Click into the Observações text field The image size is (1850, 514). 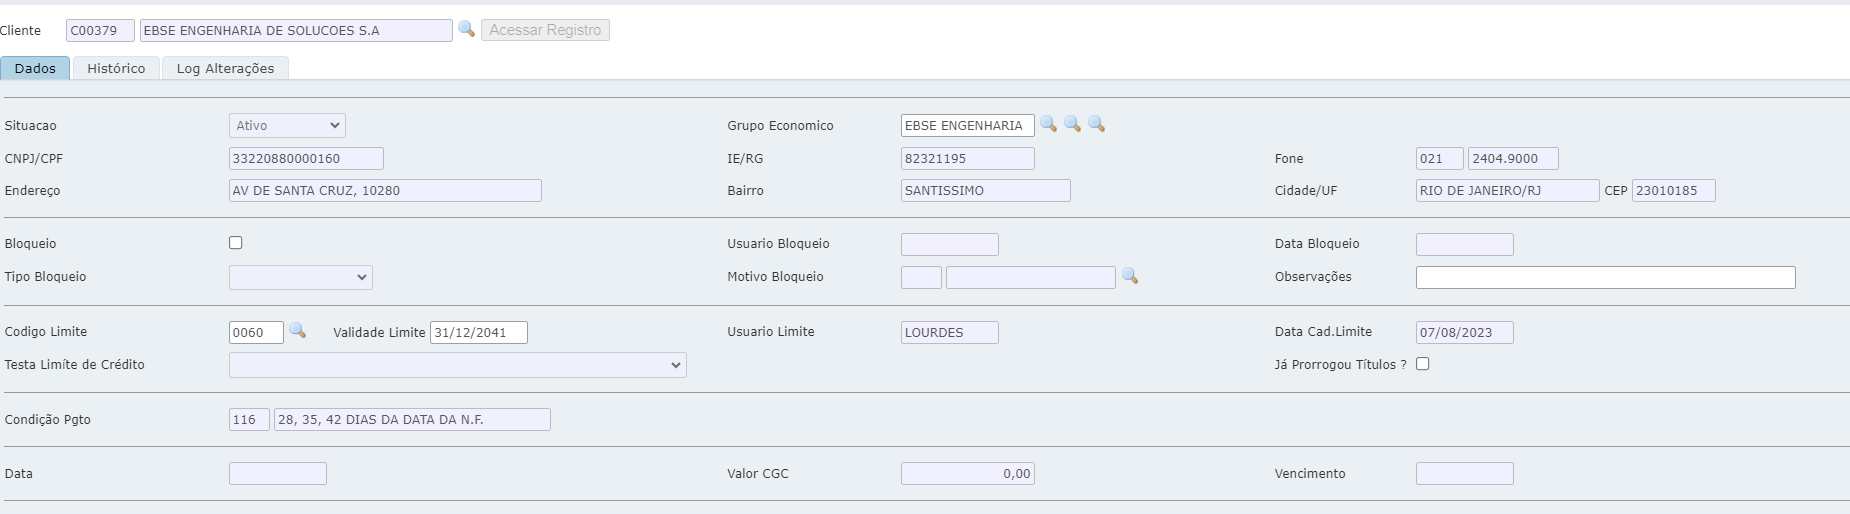coord(1605,277)
